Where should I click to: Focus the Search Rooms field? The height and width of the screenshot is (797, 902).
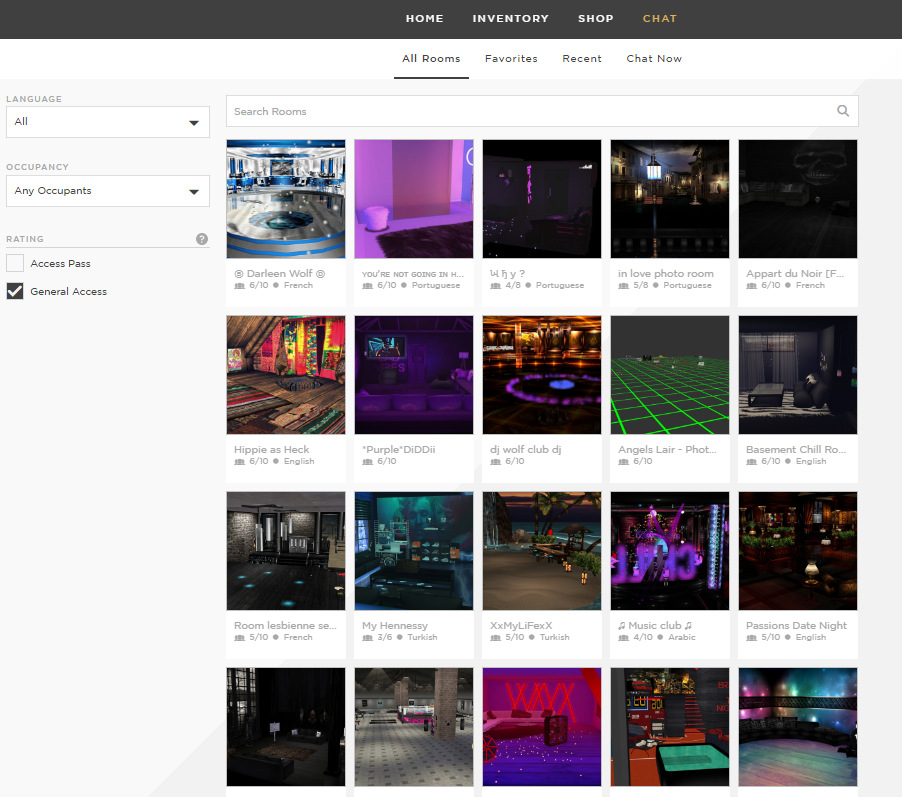pos(542,111)
